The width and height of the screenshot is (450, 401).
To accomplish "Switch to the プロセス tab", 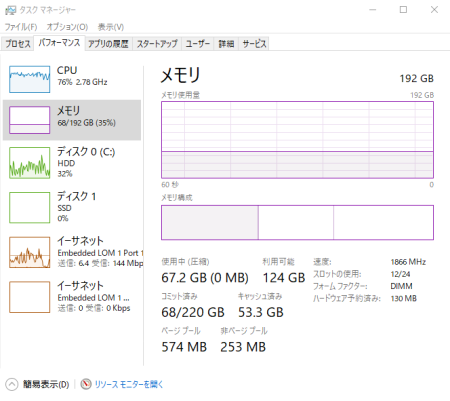I will coord(18,44).
